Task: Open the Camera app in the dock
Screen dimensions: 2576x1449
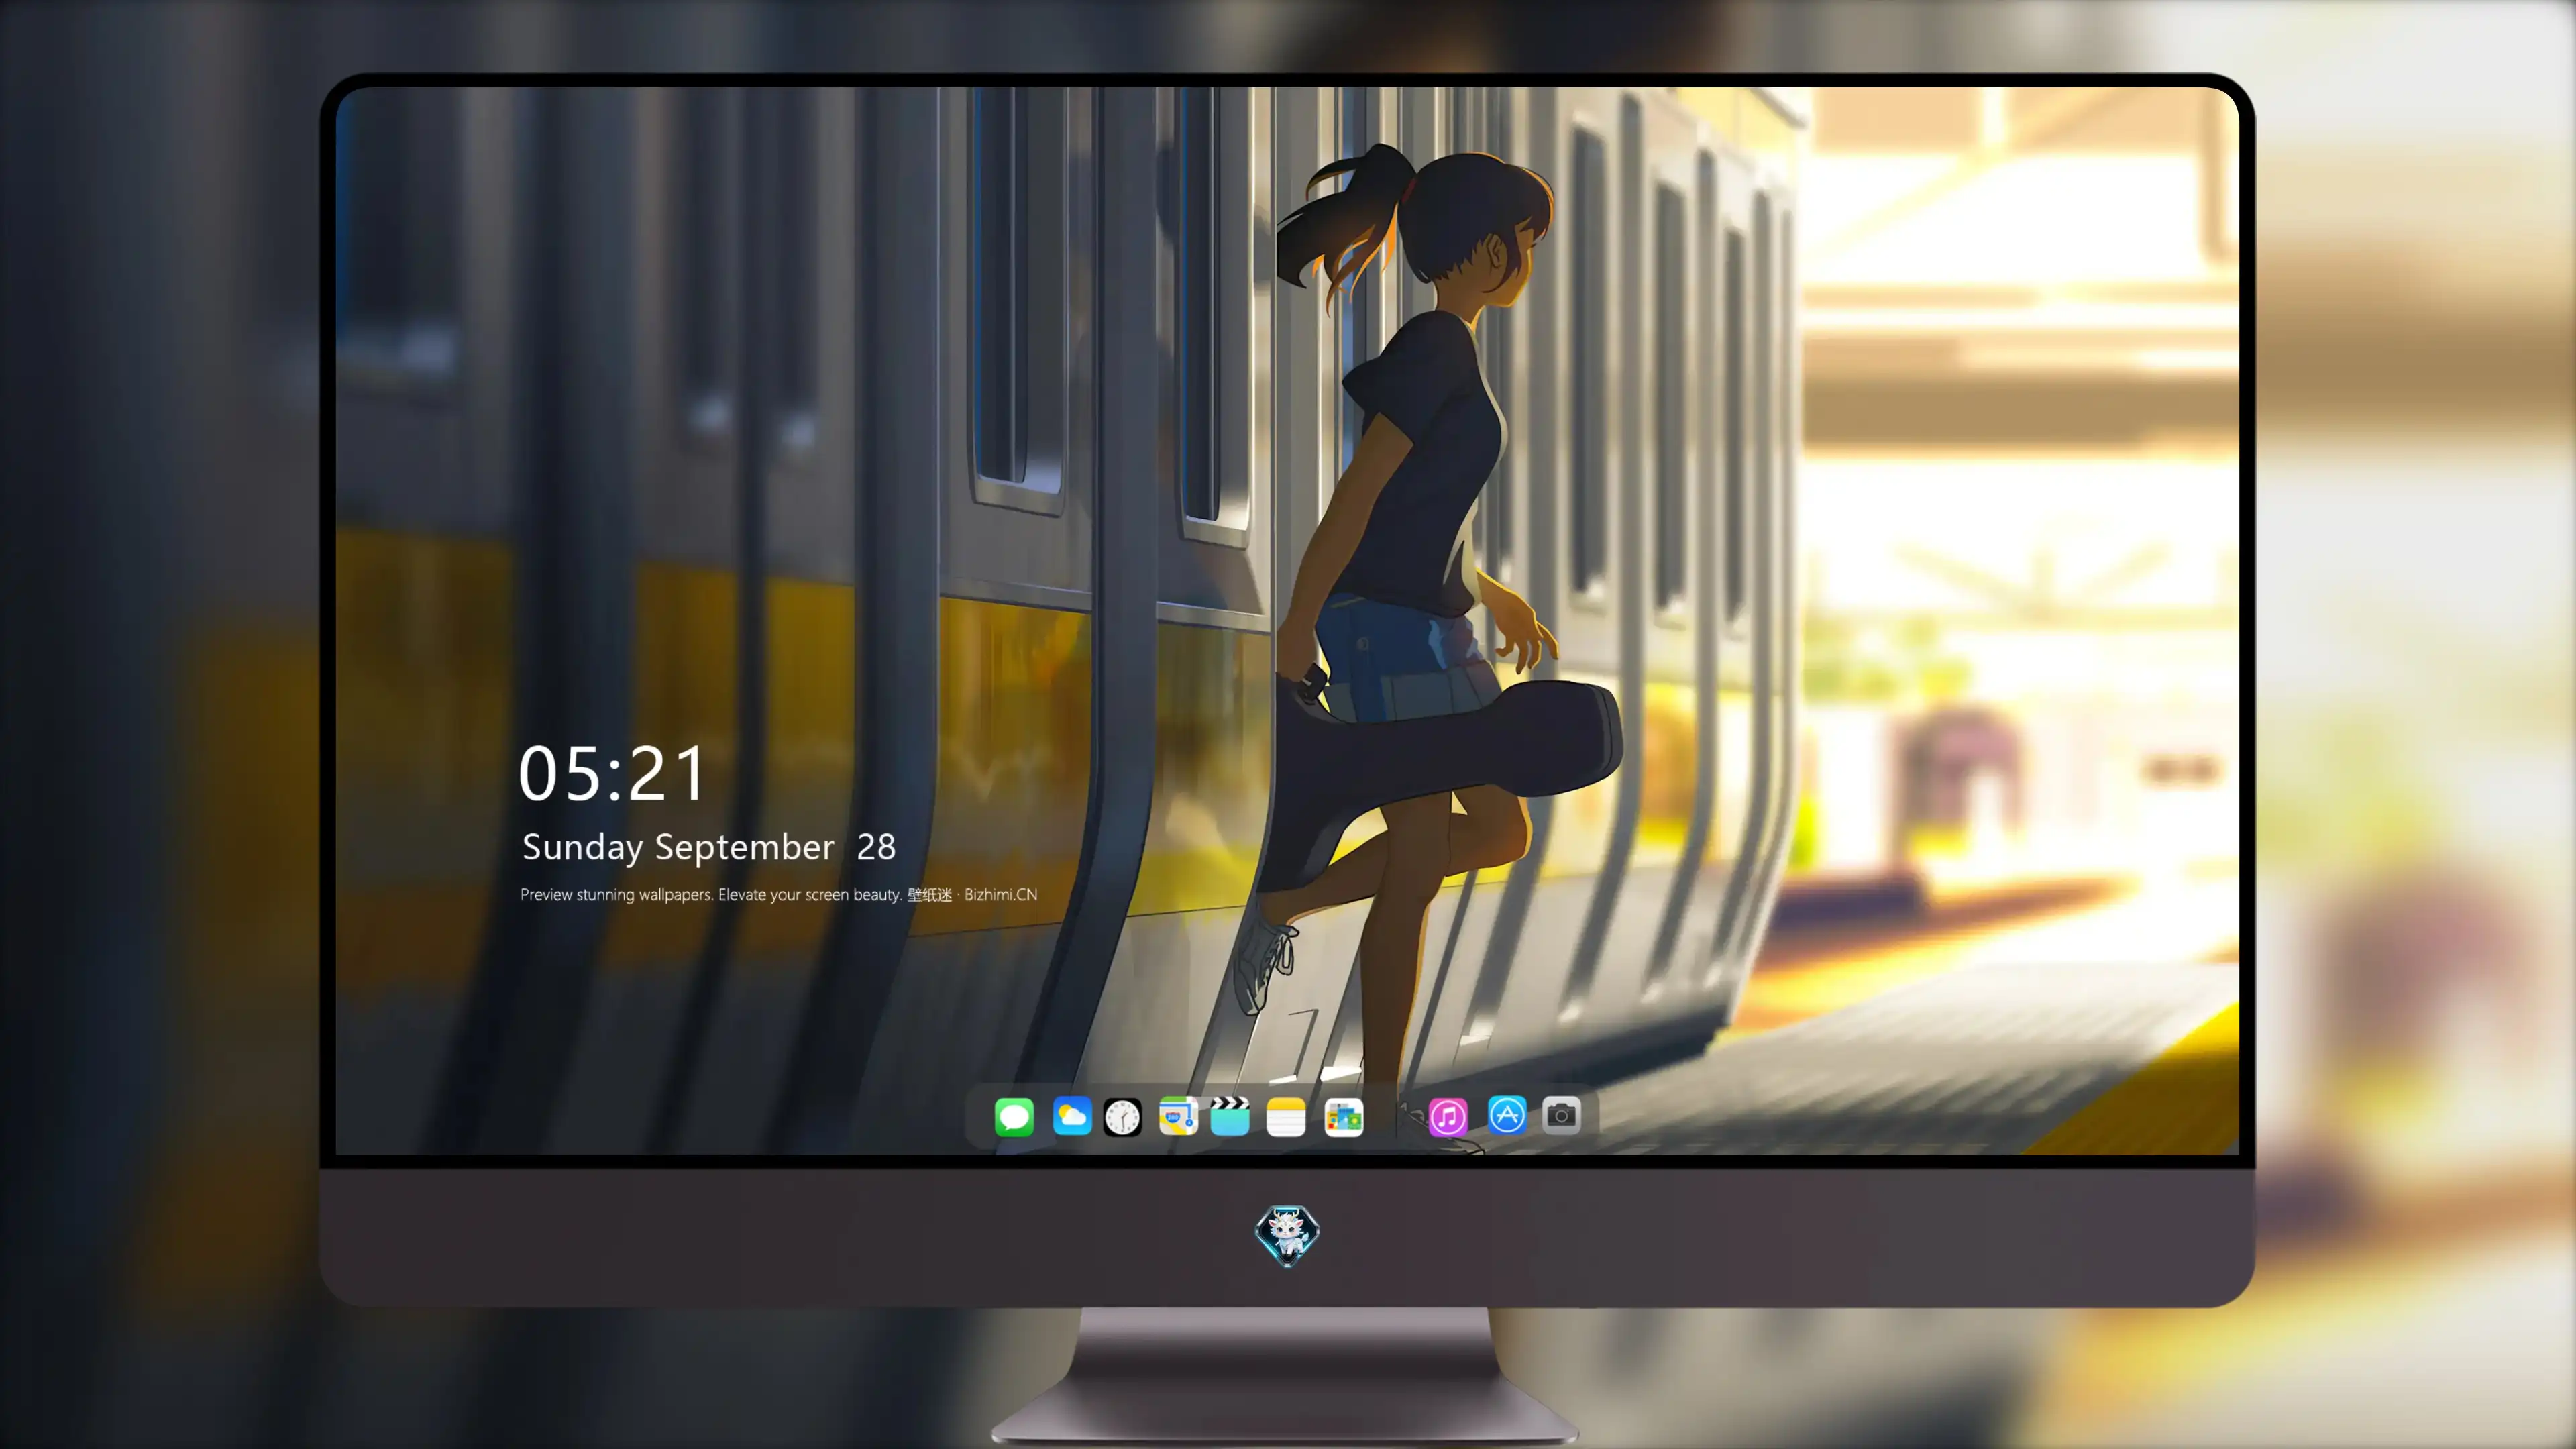Action: (x=1561, y=1115)
